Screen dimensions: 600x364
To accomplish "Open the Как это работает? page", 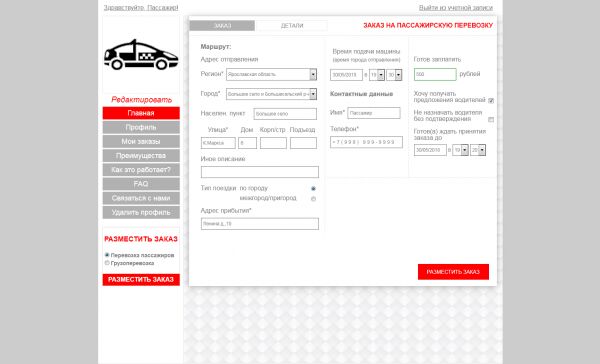I will tap(141, 170).
